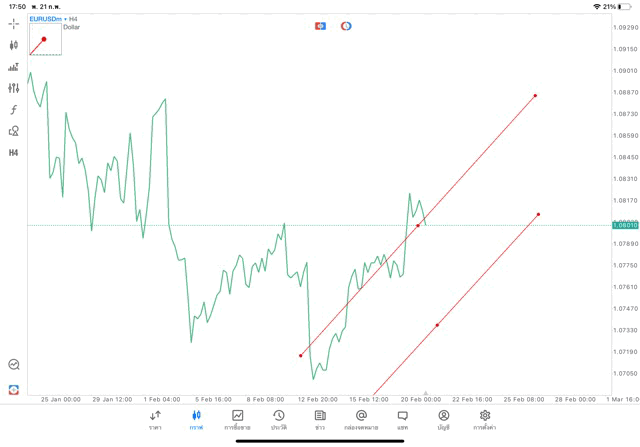Open the trade (การซื้อขาย) tab
This screenshot has height=447, width=640.
[238, 419]
